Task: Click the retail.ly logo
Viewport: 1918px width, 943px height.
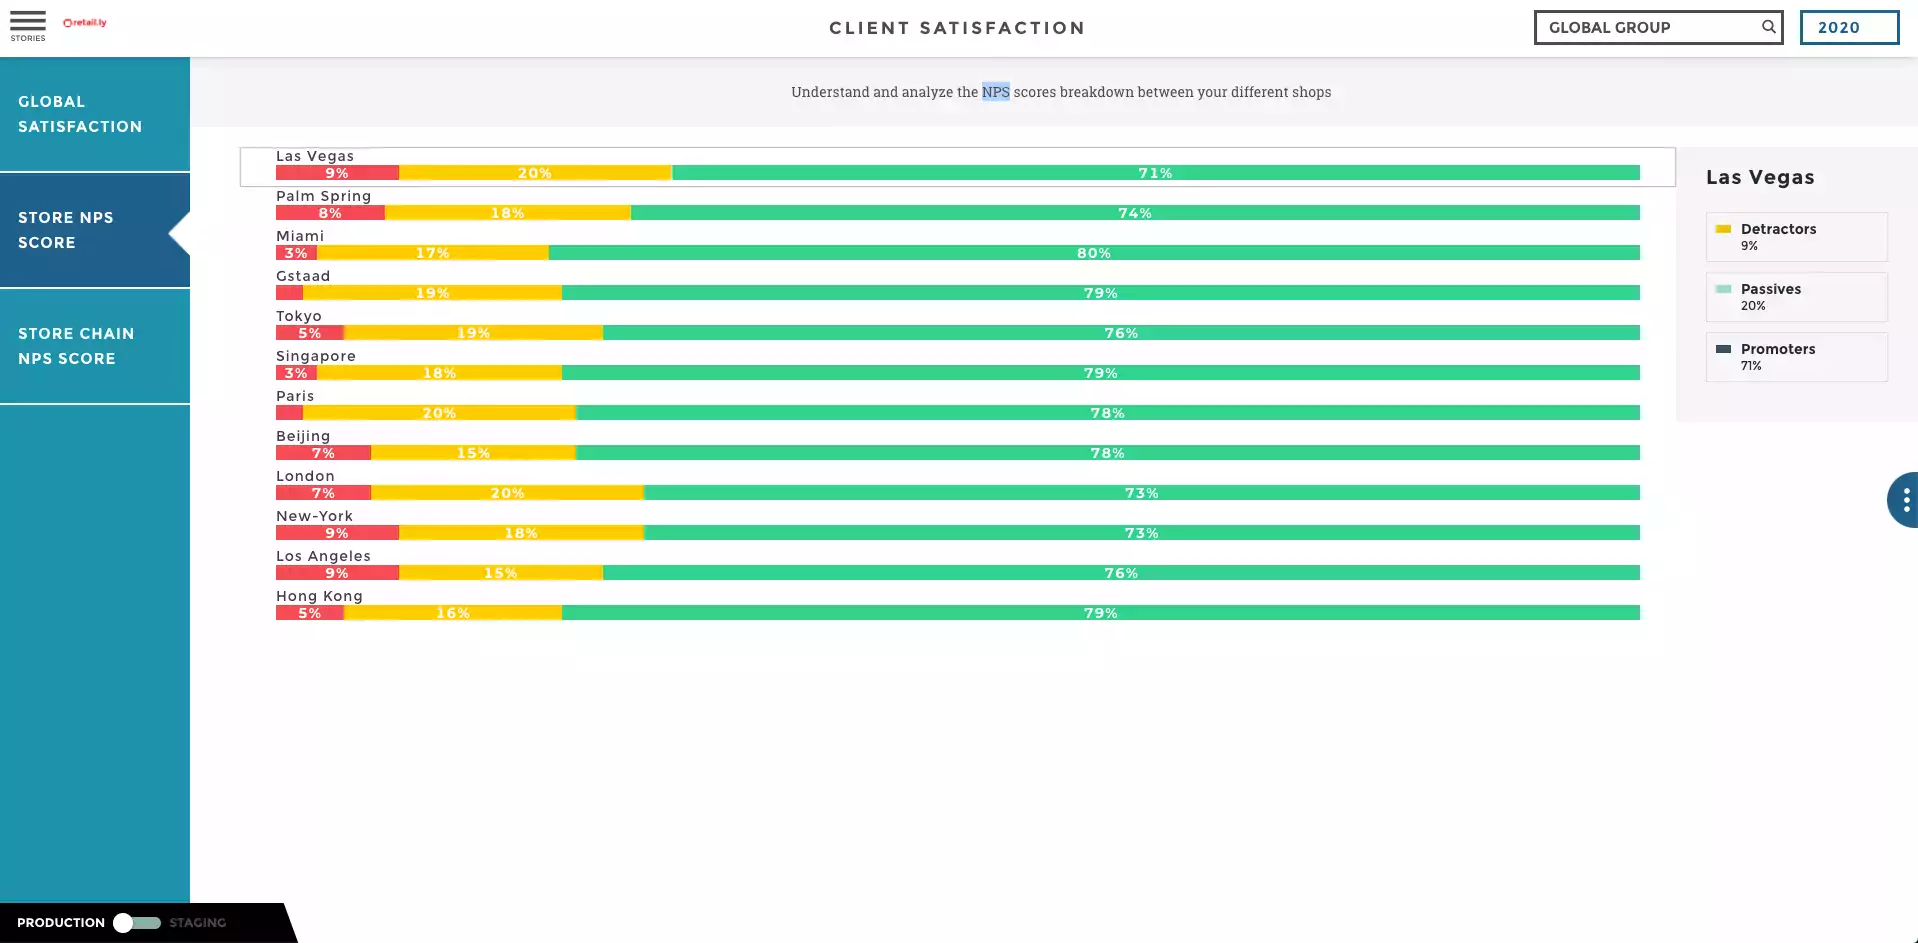Action: [85, 22]
